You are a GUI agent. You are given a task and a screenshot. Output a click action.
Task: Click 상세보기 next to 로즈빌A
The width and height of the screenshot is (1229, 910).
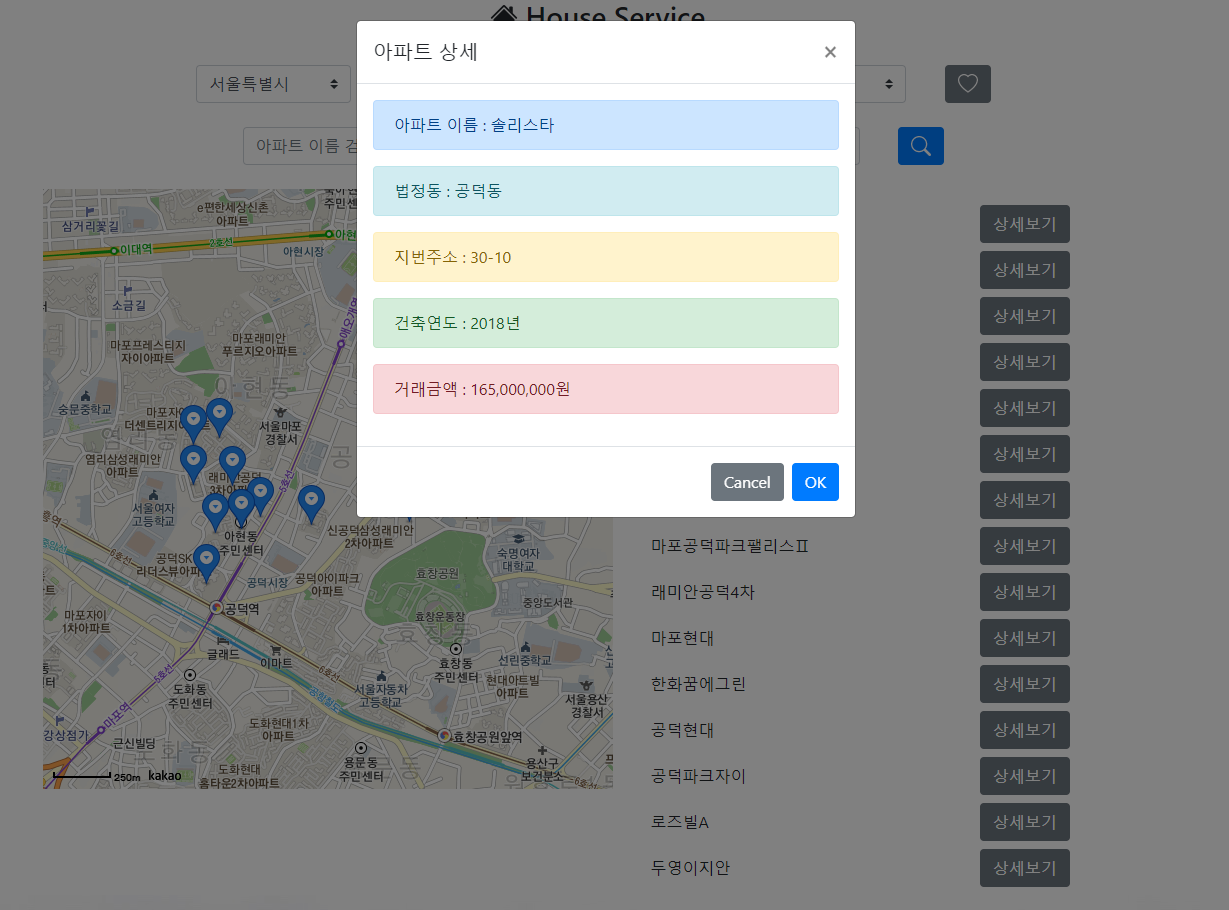coord(1024,822)
